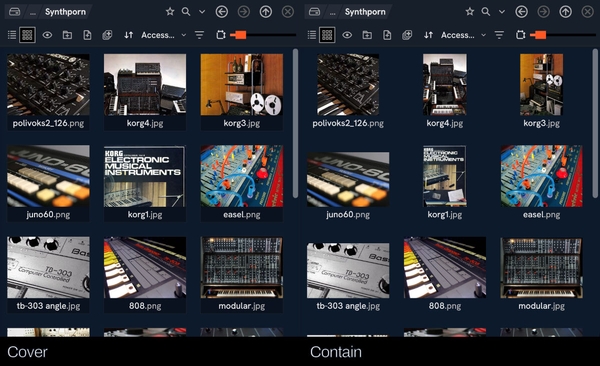Click 808.png filename in Contain pane
Screen dimensions: 600x366
pyautogui.click(x=445, y=306)
